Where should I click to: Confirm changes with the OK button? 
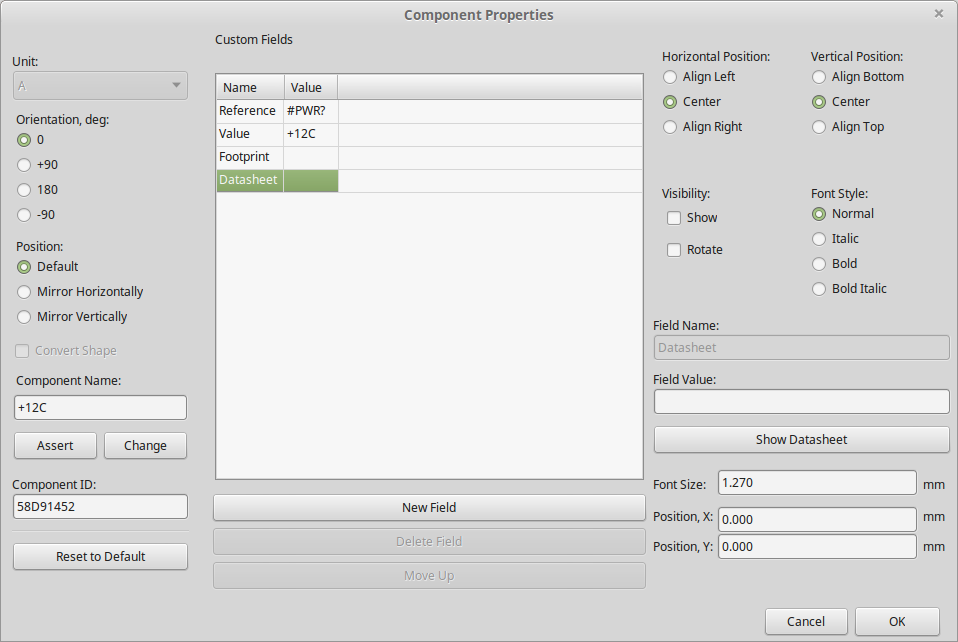pos(897,622)
